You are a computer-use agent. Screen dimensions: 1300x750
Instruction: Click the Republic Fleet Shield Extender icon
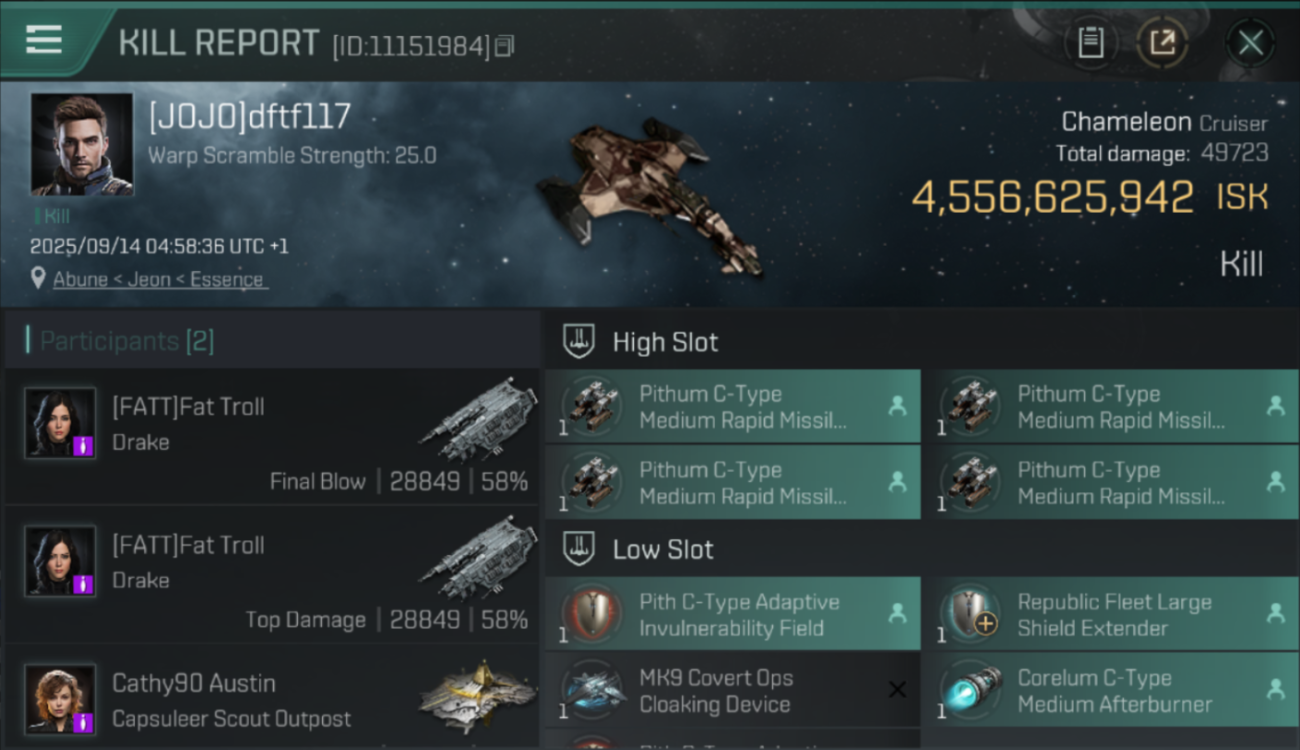970,615
